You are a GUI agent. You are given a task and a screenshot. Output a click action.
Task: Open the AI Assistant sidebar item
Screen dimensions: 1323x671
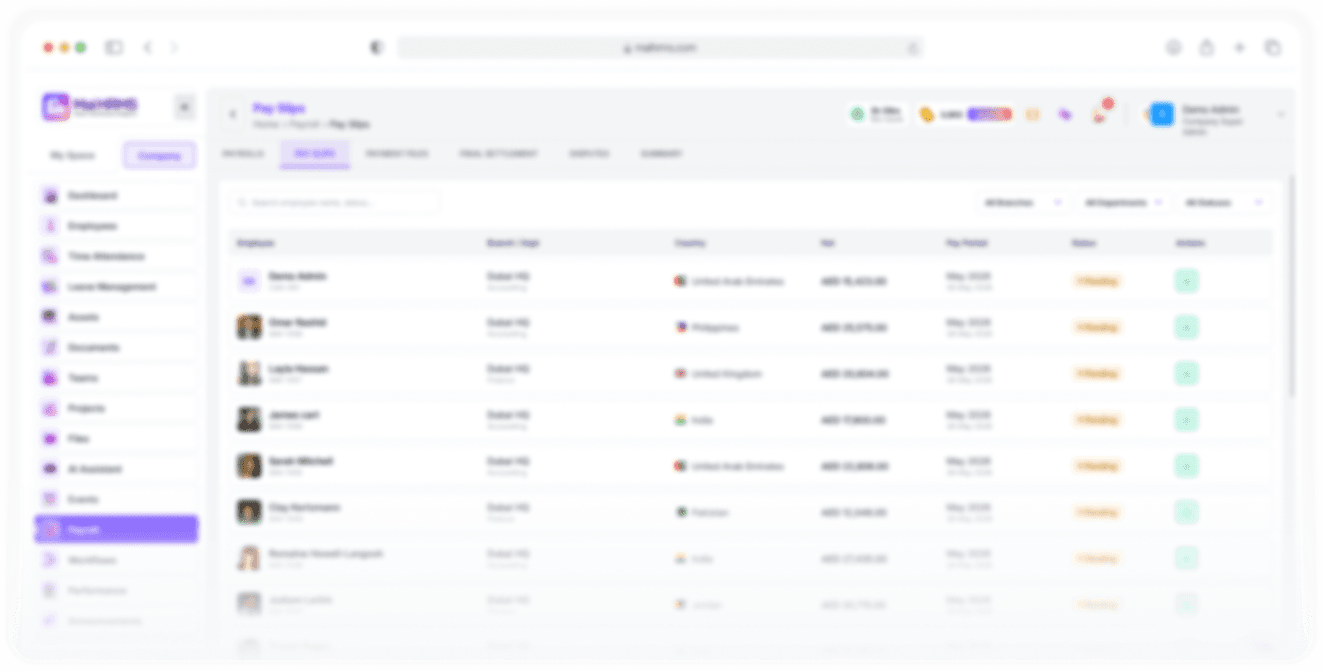coord(116,469)
